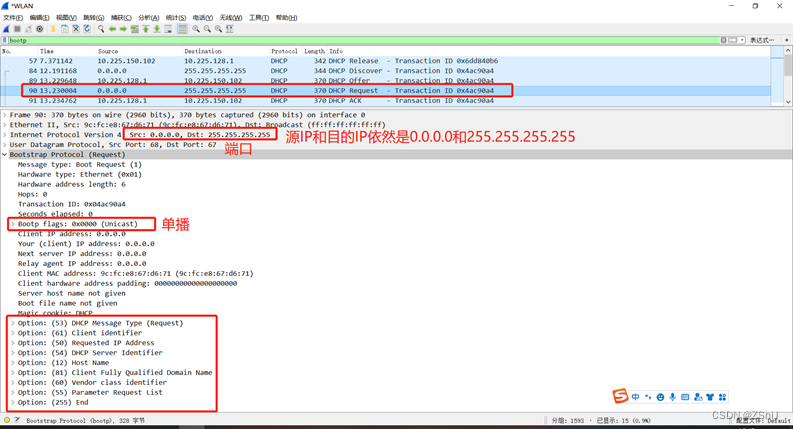Expand the Ethernet II tree node

click(x=5, y=125)
